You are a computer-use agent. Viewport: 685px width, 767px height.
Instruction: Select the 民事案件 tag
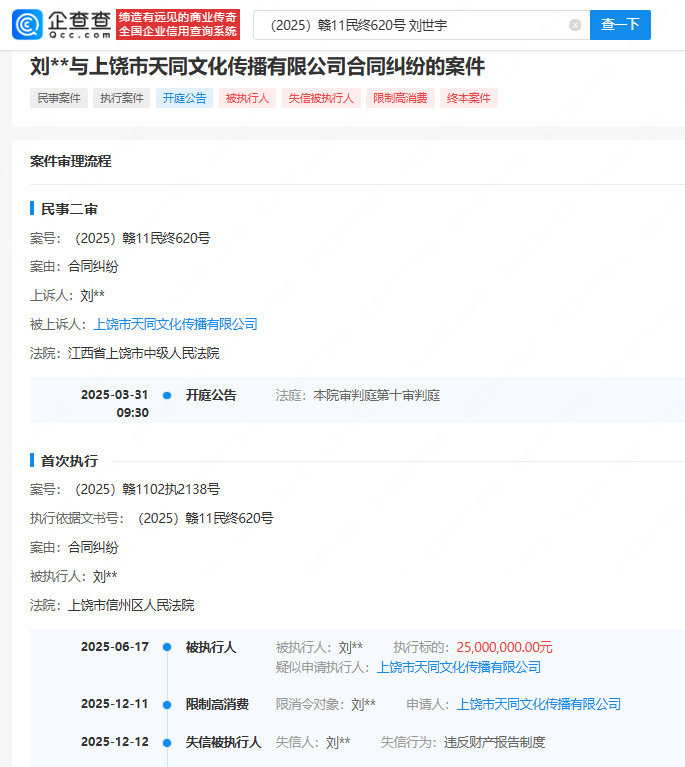(59, 98)
